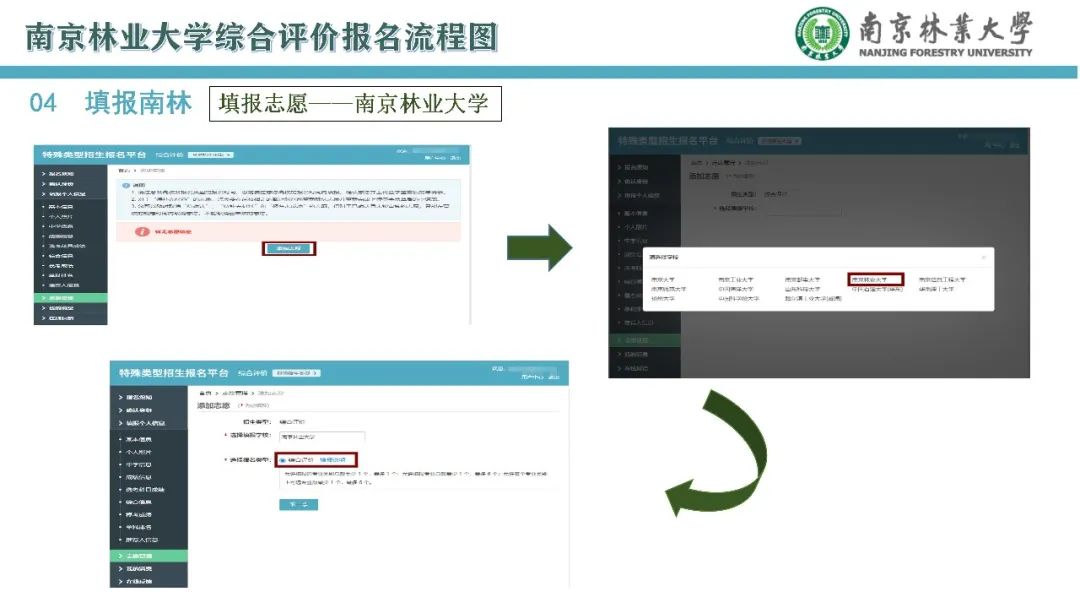The height and width of the screenshot is (608, 1080).
Task: Select the 综合评价 radio button in the bottom form
Action: [x=280, y=459]
